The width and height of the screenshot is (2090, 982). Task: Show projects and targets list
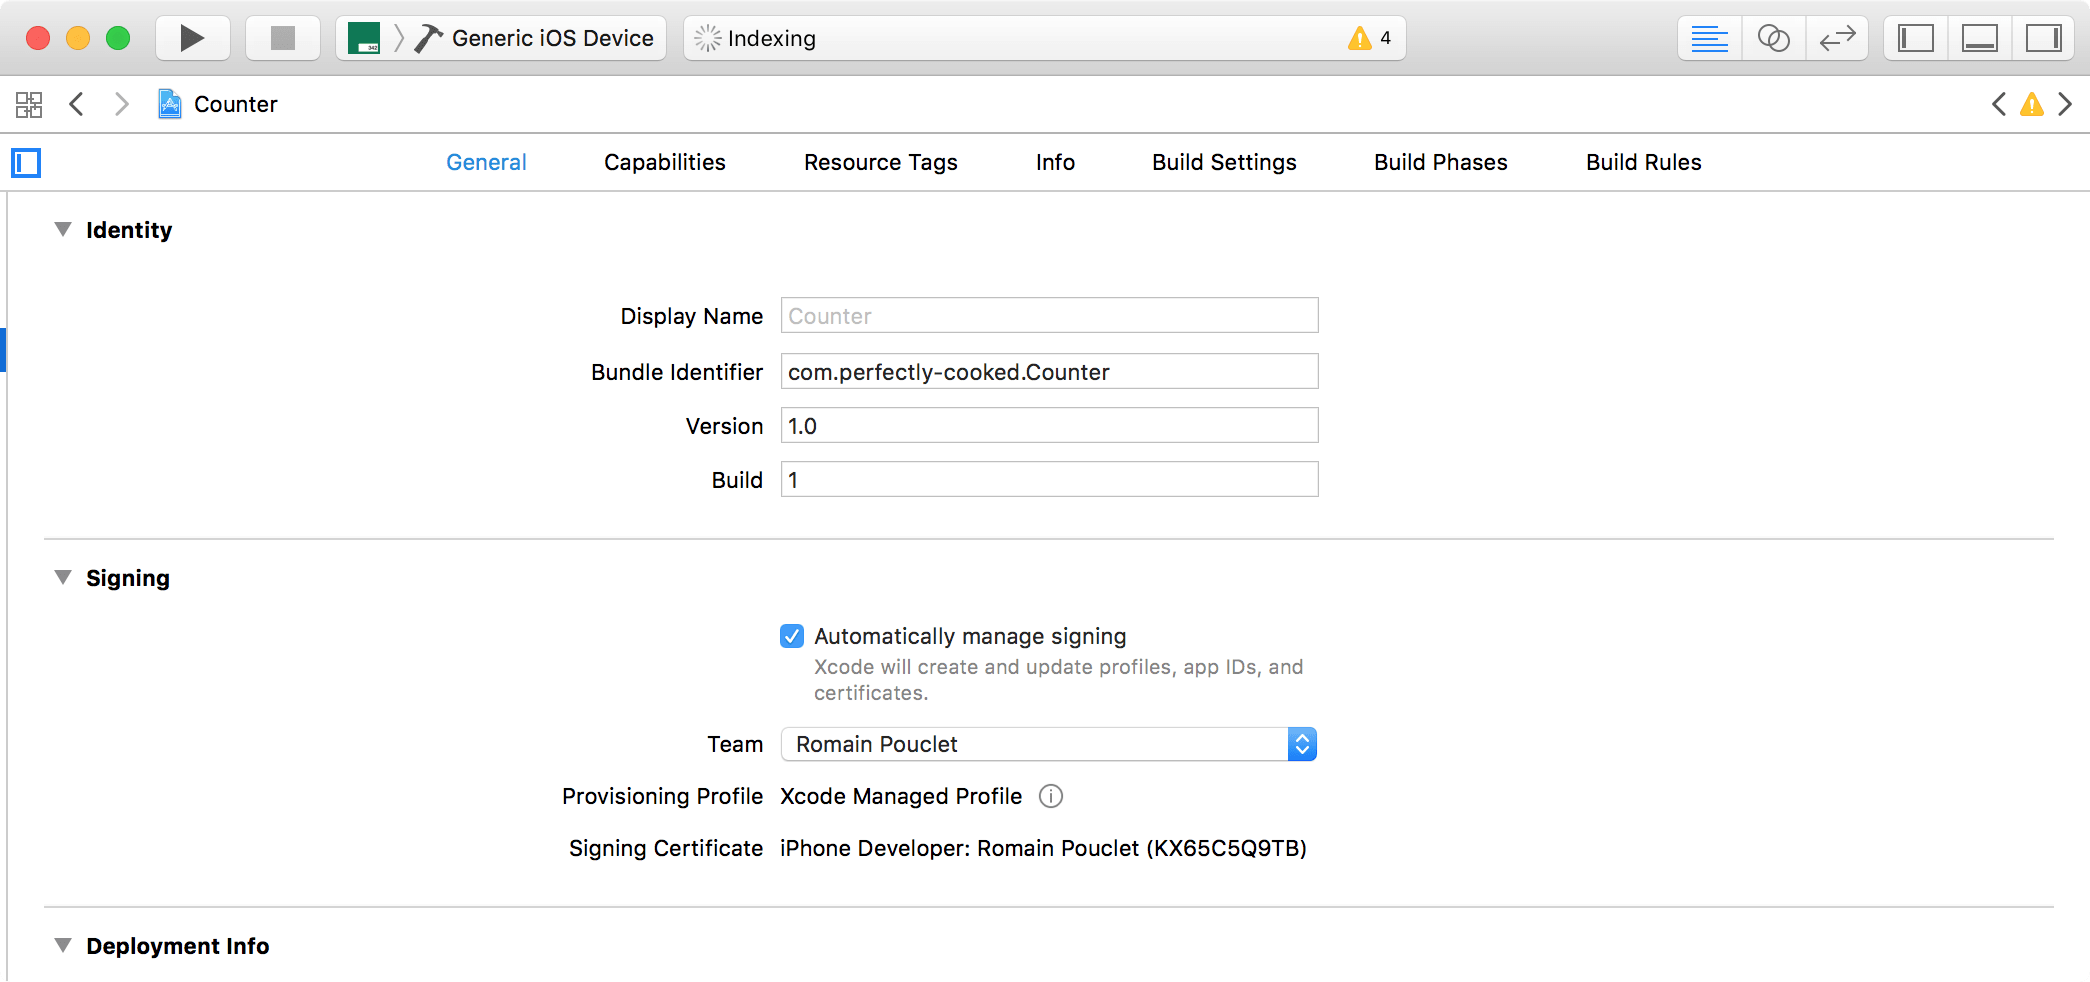point(26,163)
